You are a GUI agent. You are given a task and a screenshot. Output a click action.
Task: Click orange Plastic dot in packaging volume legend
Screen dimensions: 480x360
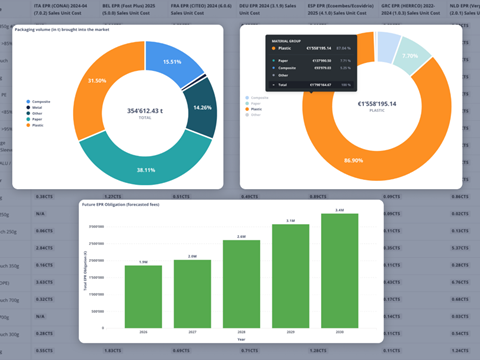(x=28, y=125)
